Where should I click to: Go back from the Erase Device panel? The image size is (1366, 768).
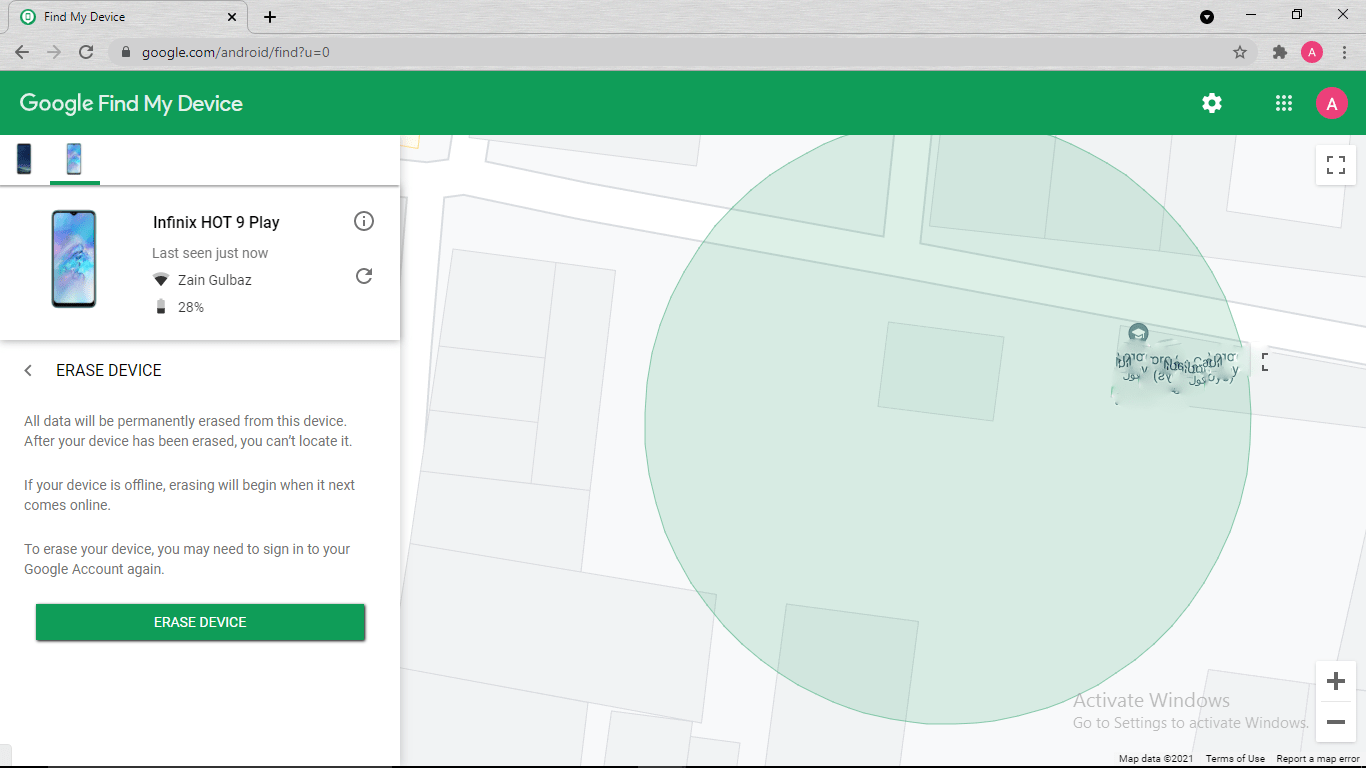(27, 370)
